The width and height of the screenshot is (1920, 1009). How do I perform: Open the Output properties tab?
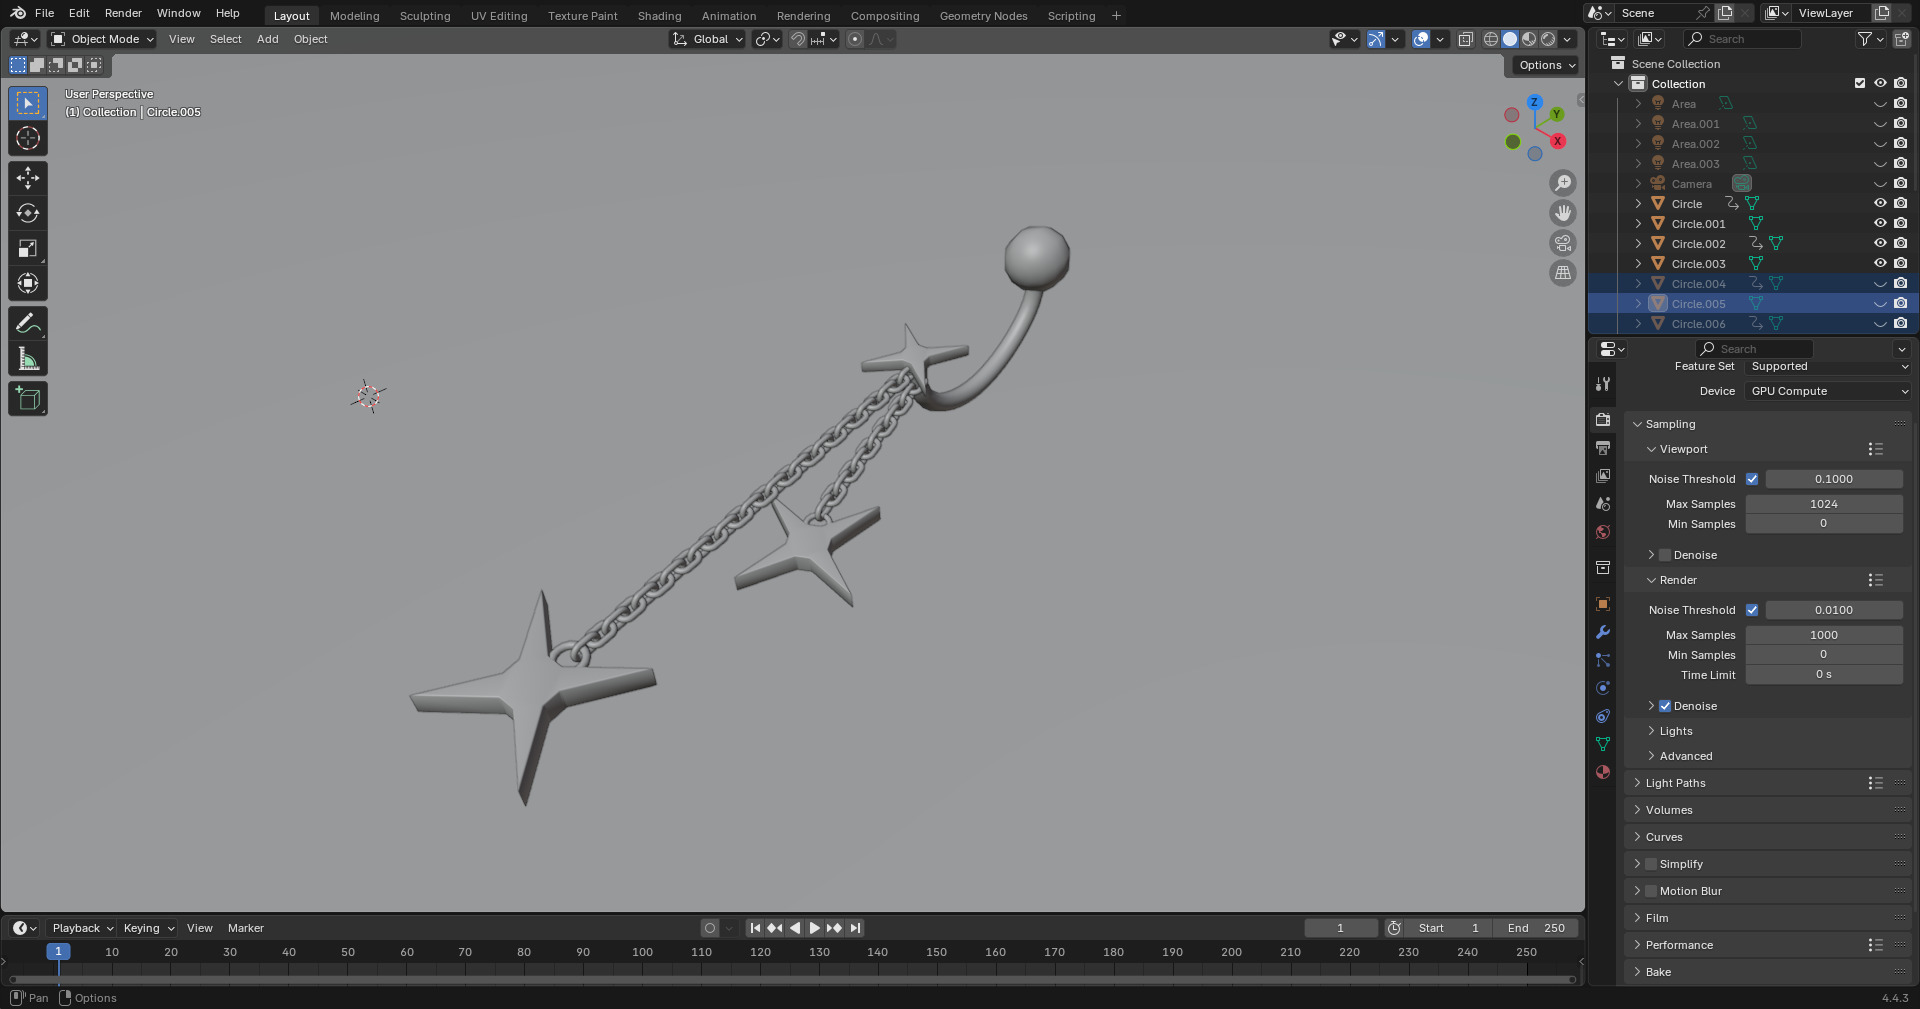(x=1603, y=448)
